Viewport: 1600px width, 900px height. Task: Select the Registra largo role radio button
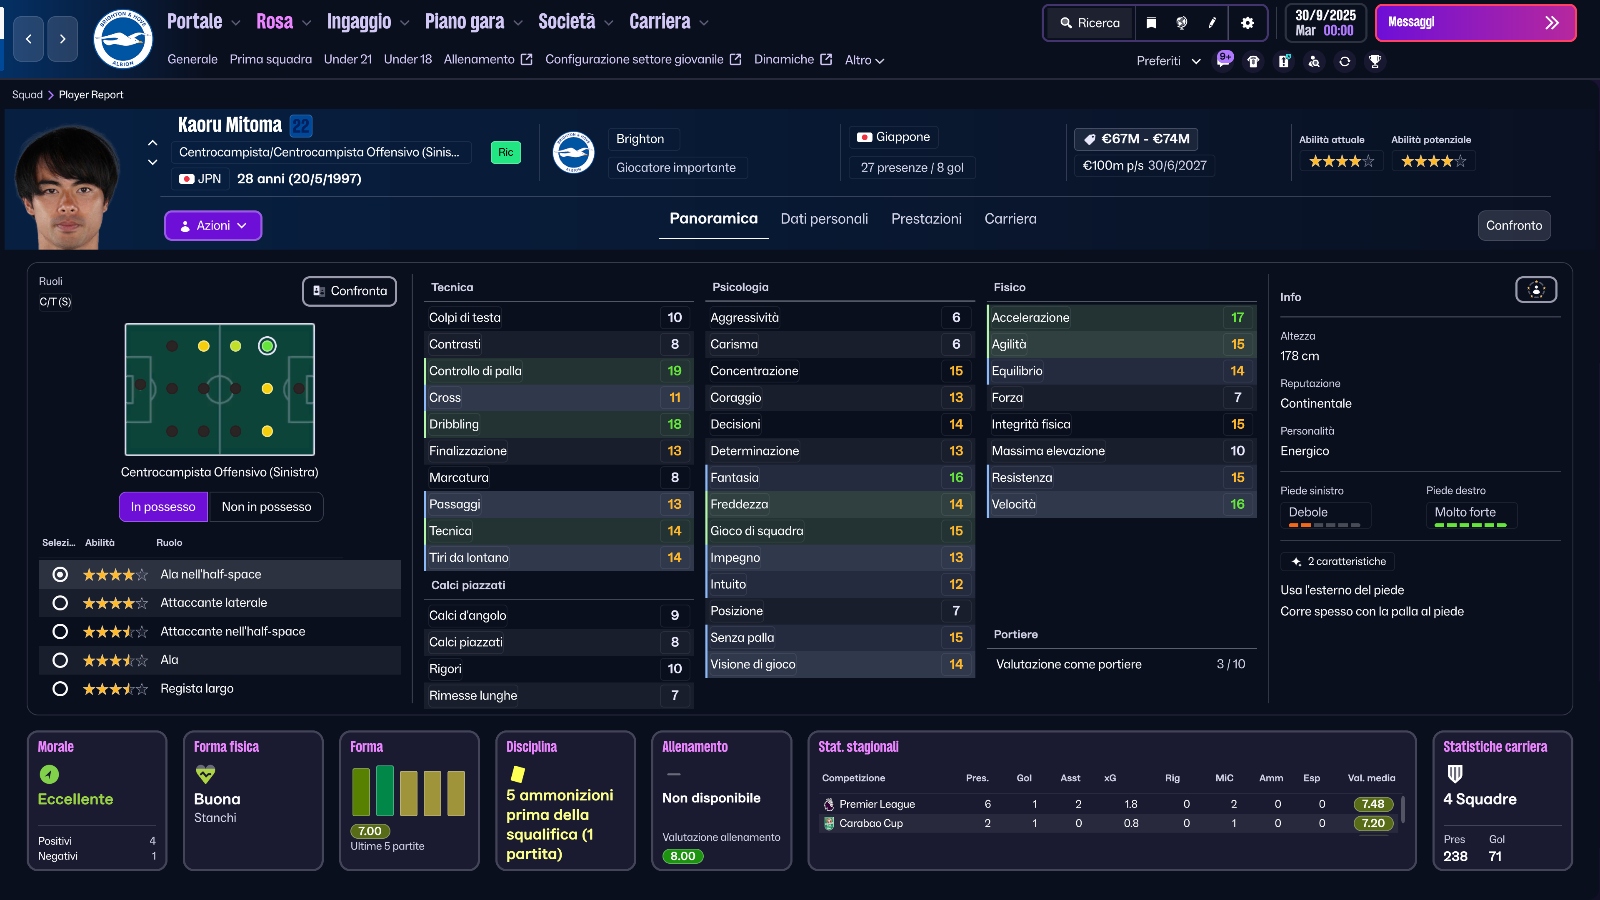coord(60,689)
